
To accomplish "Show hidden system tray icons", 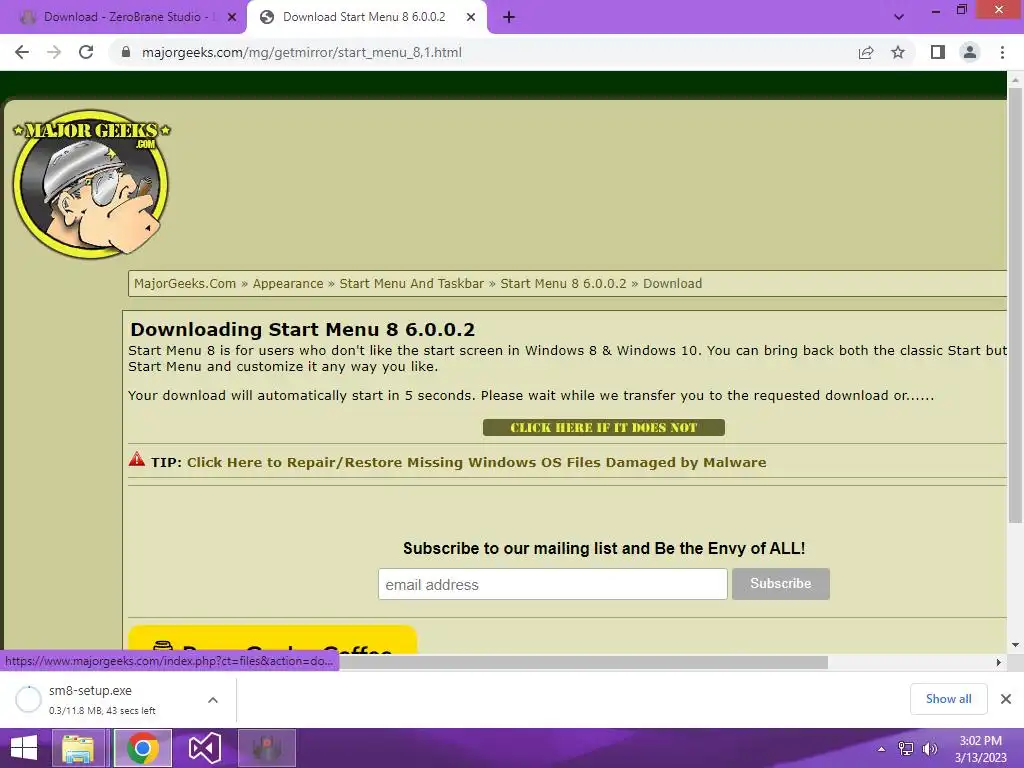I will 881,749.
